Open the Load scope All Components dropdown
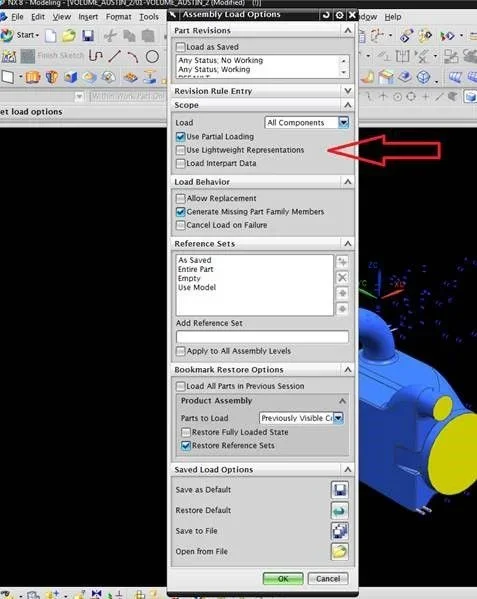The height and width of the screenshot is (599, 477). [344, 123]
